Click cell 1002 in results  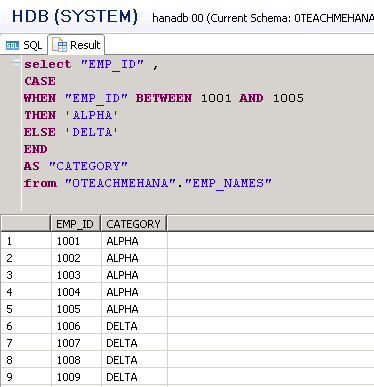(76, 258)
